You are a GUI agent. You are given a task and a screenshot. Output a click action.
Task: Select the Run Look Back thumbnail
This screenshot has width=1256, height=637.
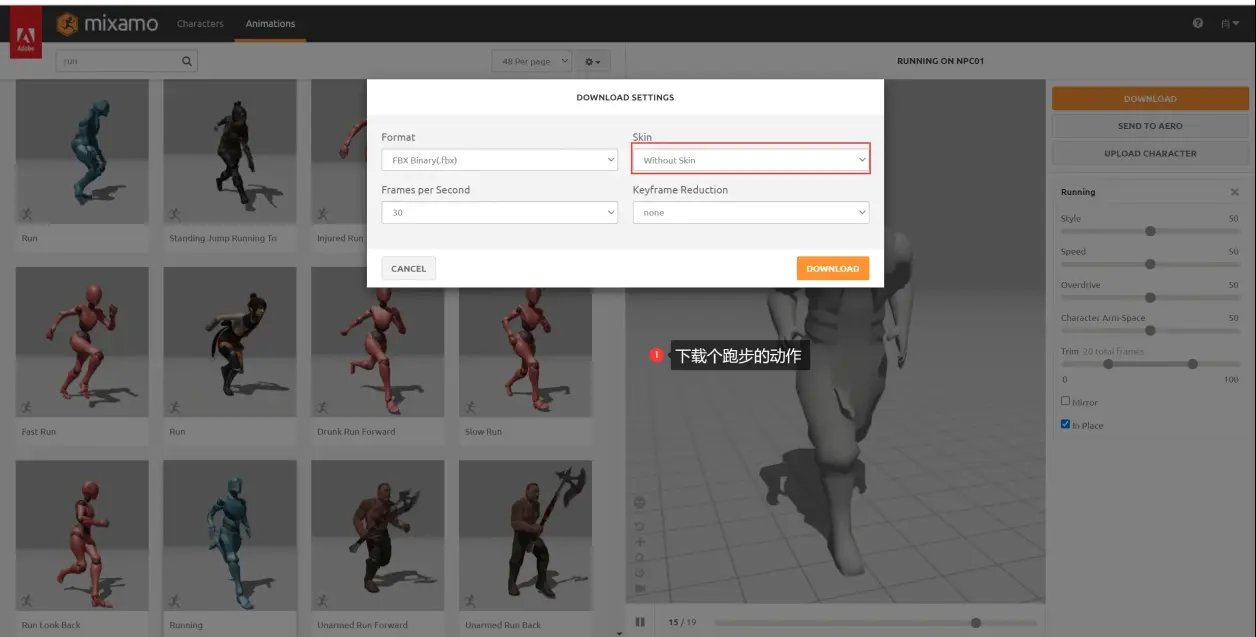(82, 535)
